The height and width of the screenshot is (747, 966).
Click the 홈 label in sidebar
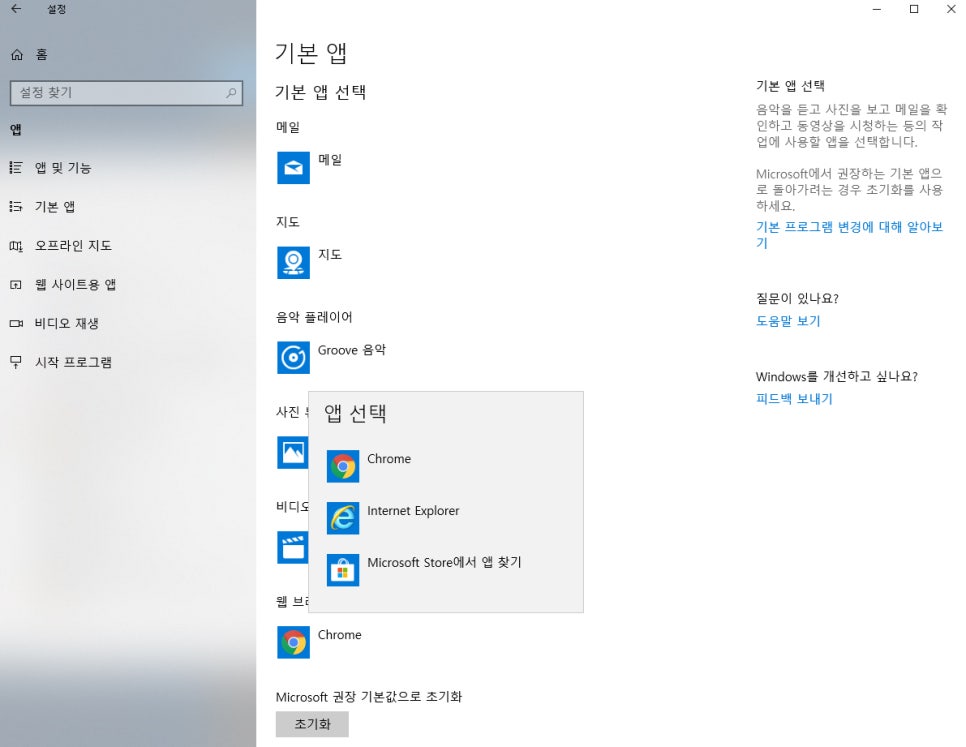(41, 55)
